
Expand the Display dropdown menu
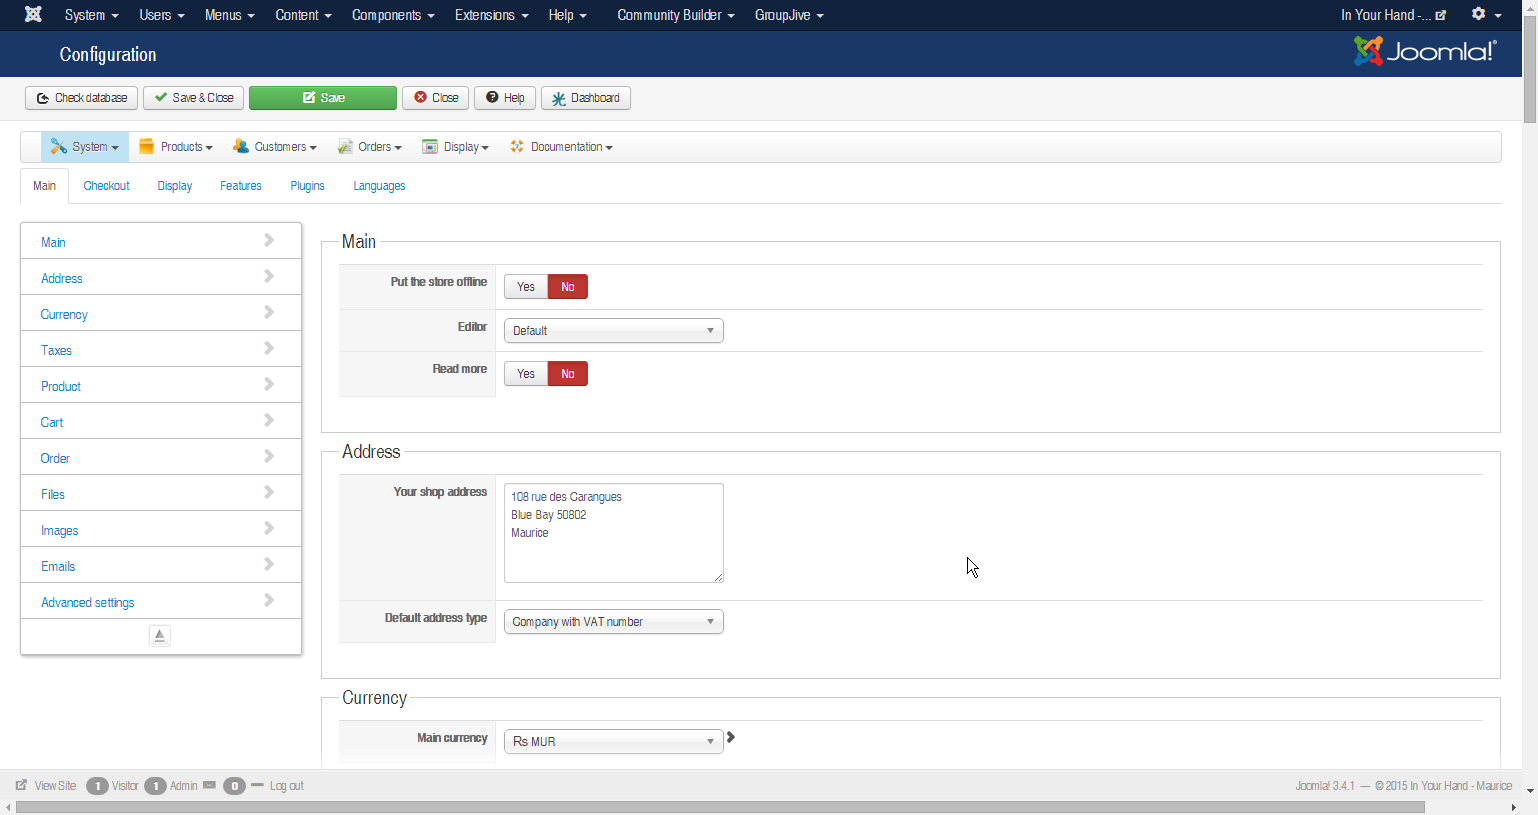tap(456, 147)
